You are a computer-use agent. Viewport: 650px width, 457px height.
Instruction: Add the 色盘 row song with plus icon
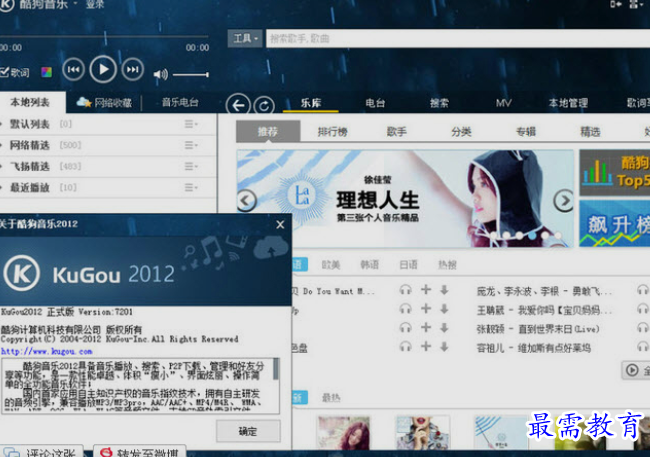click(426, 346)
